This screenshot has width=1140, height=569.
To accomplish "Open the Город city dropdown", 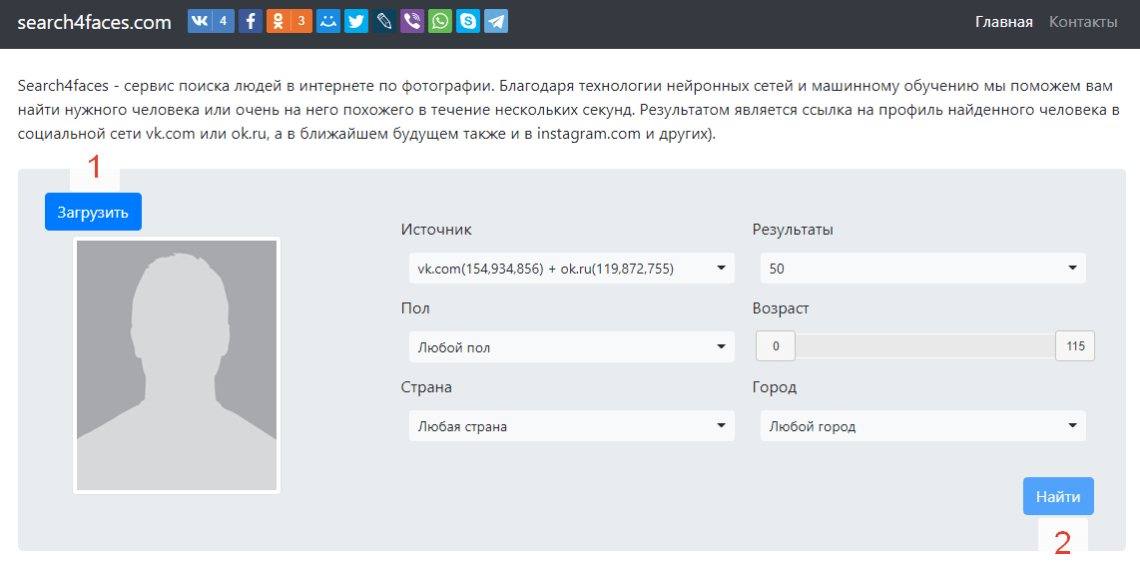I will (x=922, y=426).
